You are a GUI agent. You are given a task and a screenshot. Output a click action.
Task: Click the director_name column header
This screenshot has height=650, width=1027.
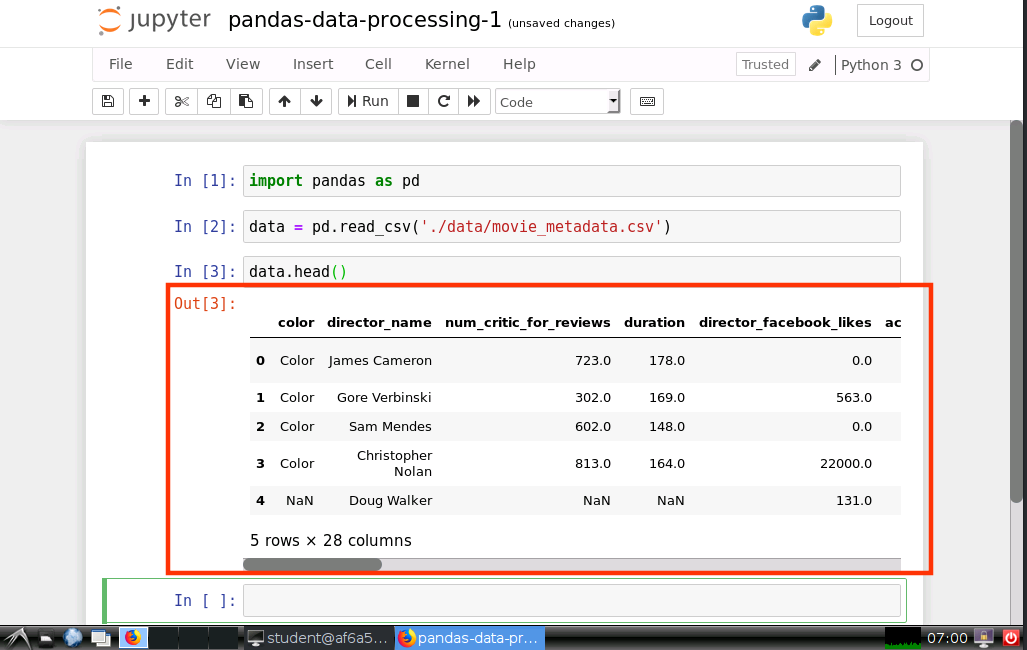pos(379,322)
